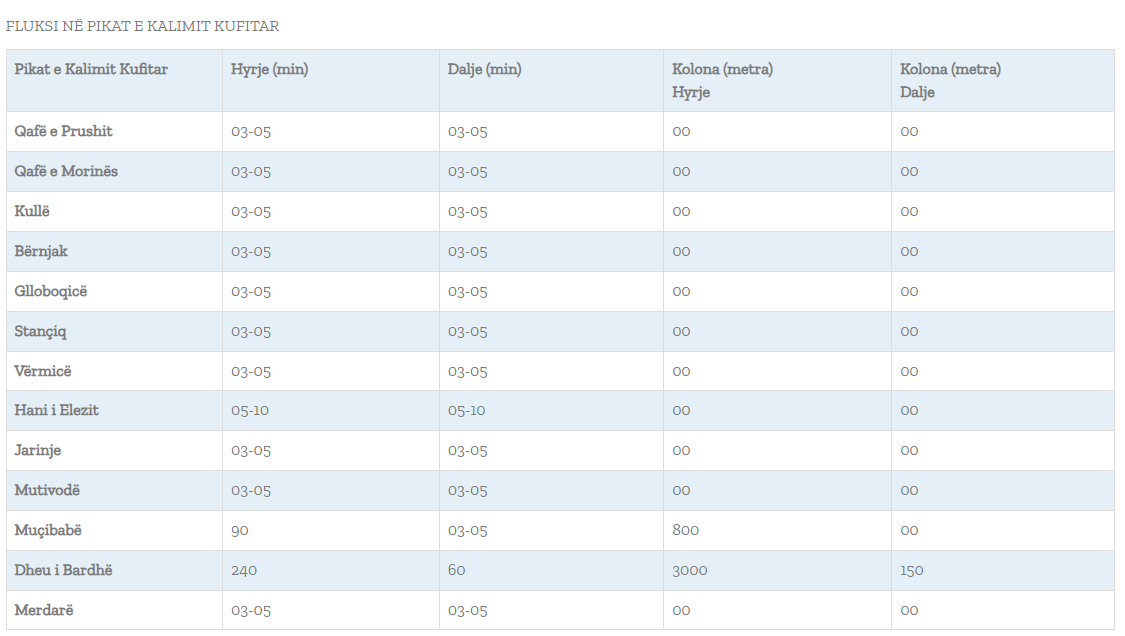Click Muçibabë entry queue value 800

click(x=686, y=530)
